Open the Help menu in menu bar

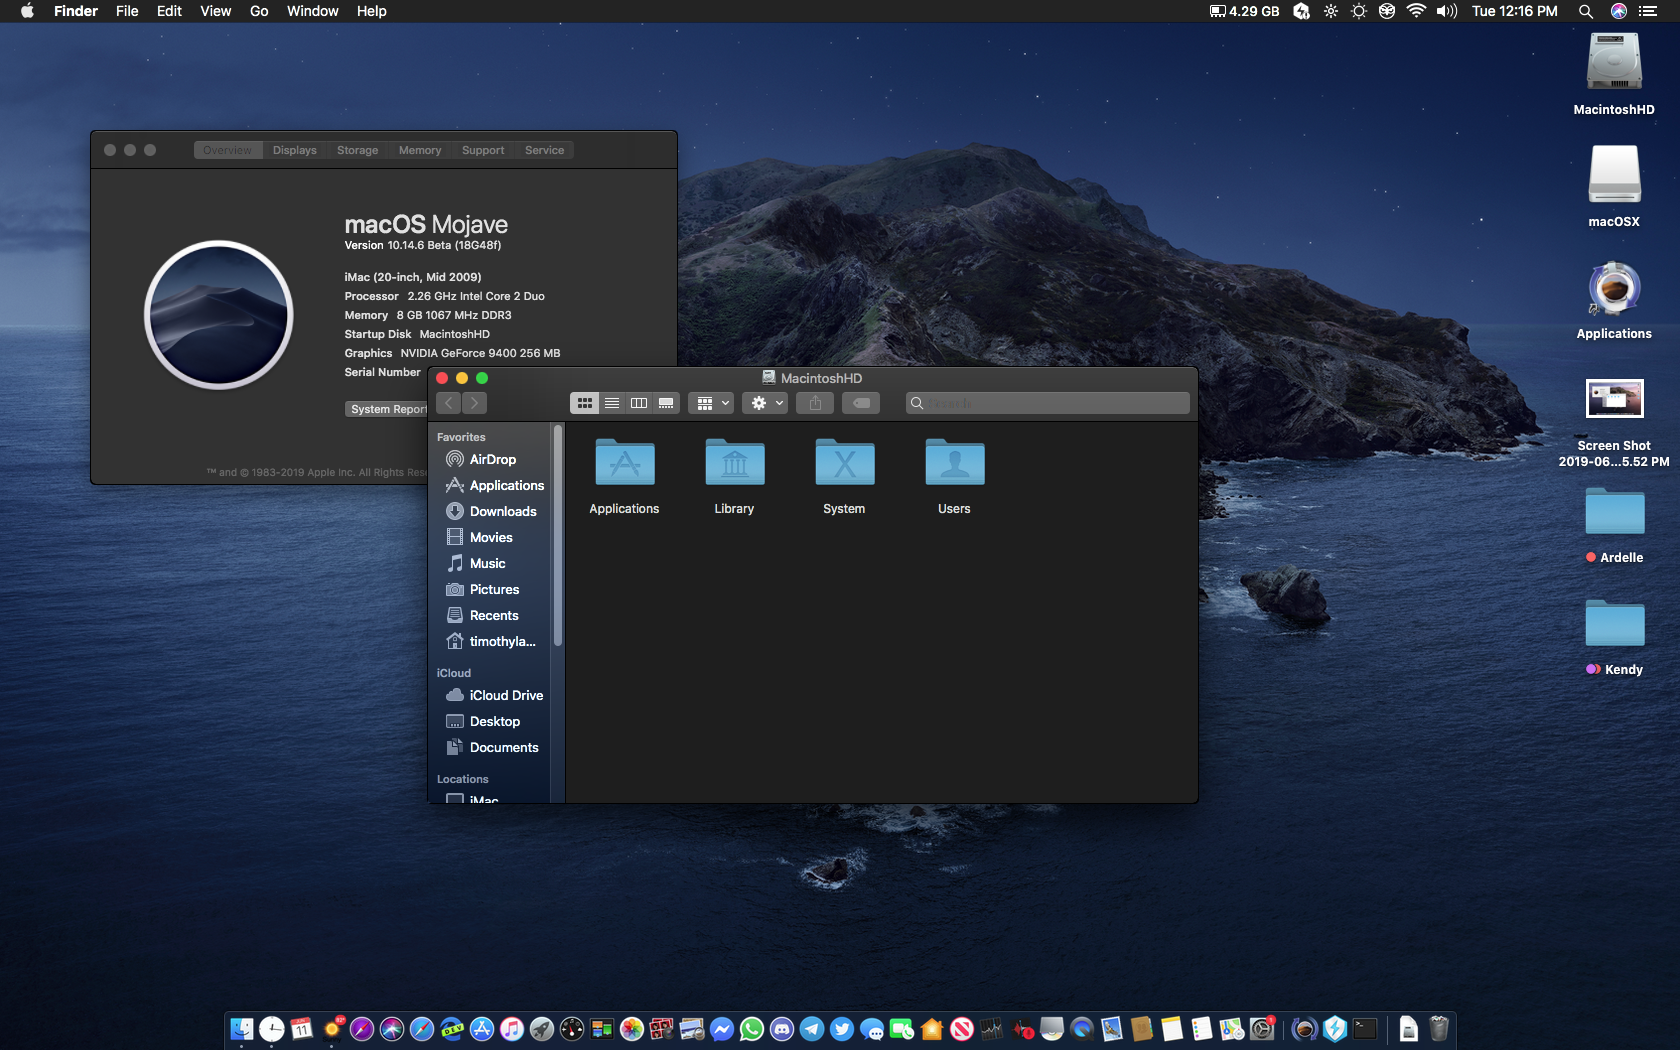[371, 11]
